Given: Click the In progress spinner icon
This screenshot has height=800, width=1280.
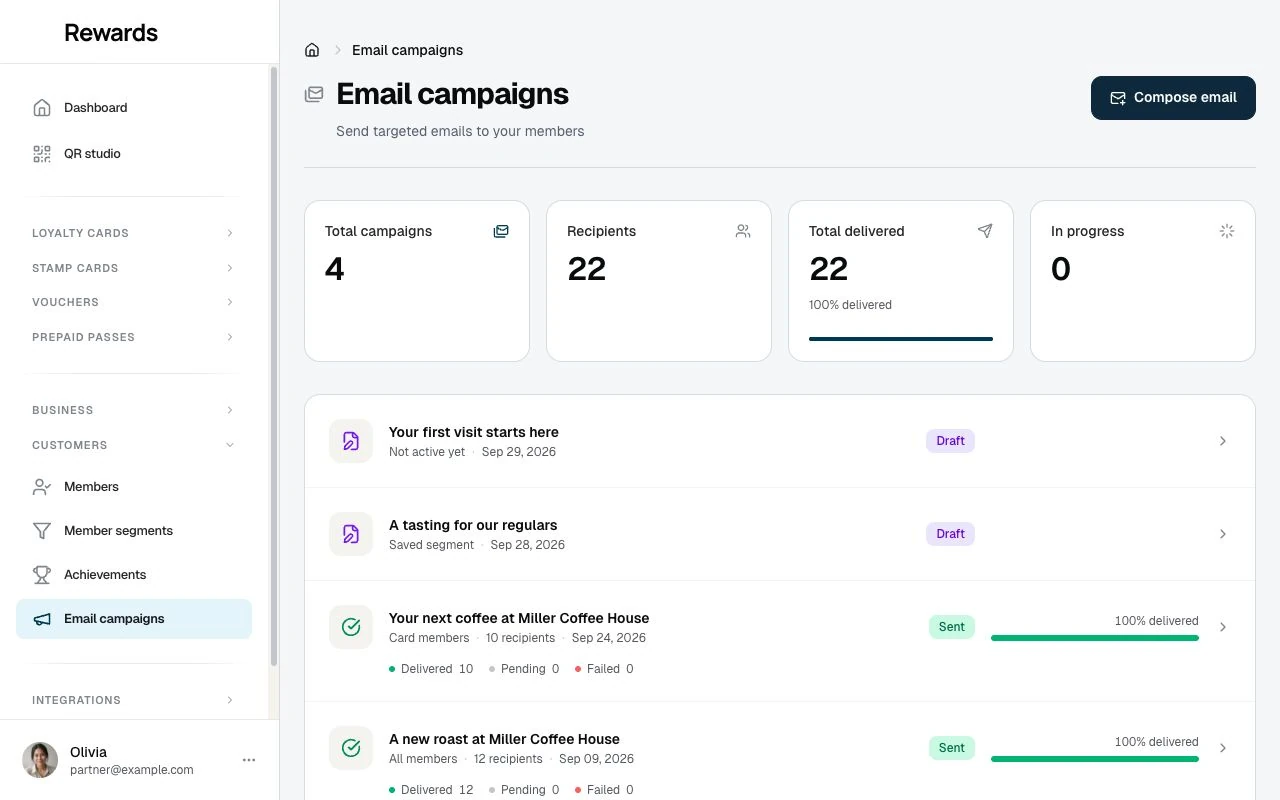Looking at the screenshot, I should click(1227, 231).
